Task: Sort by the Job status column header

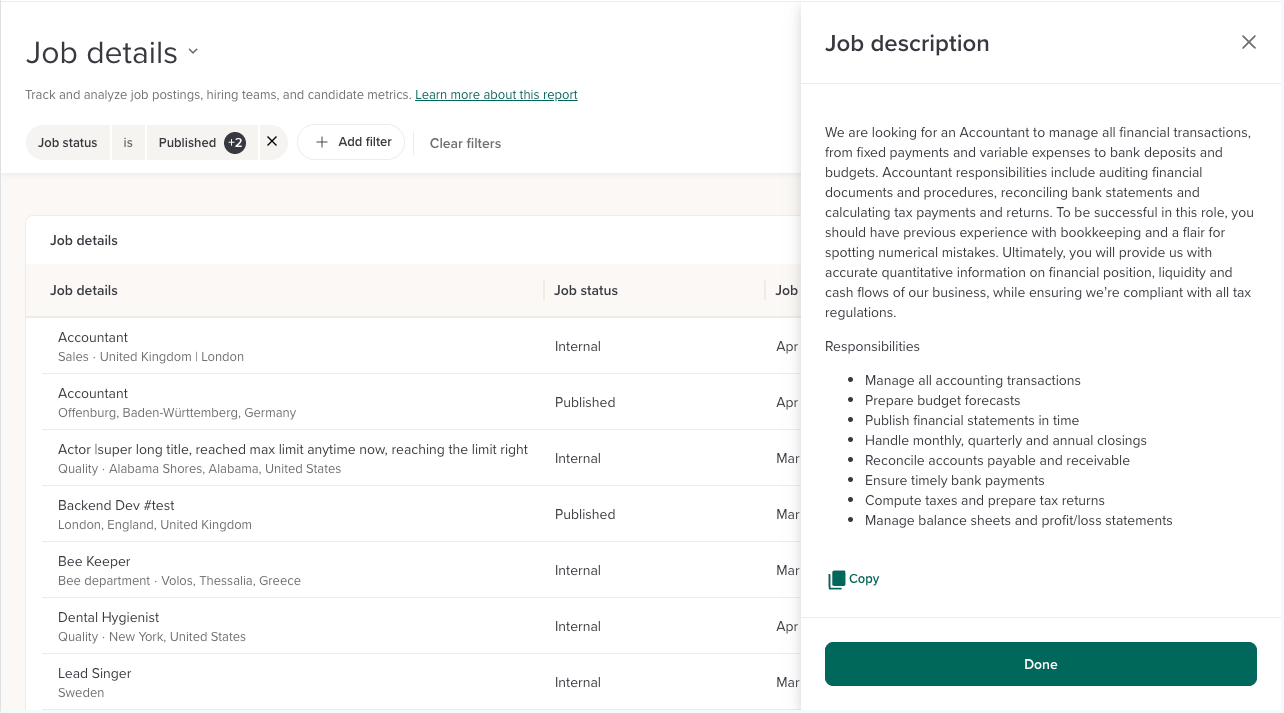Action: tap(586, 290)
